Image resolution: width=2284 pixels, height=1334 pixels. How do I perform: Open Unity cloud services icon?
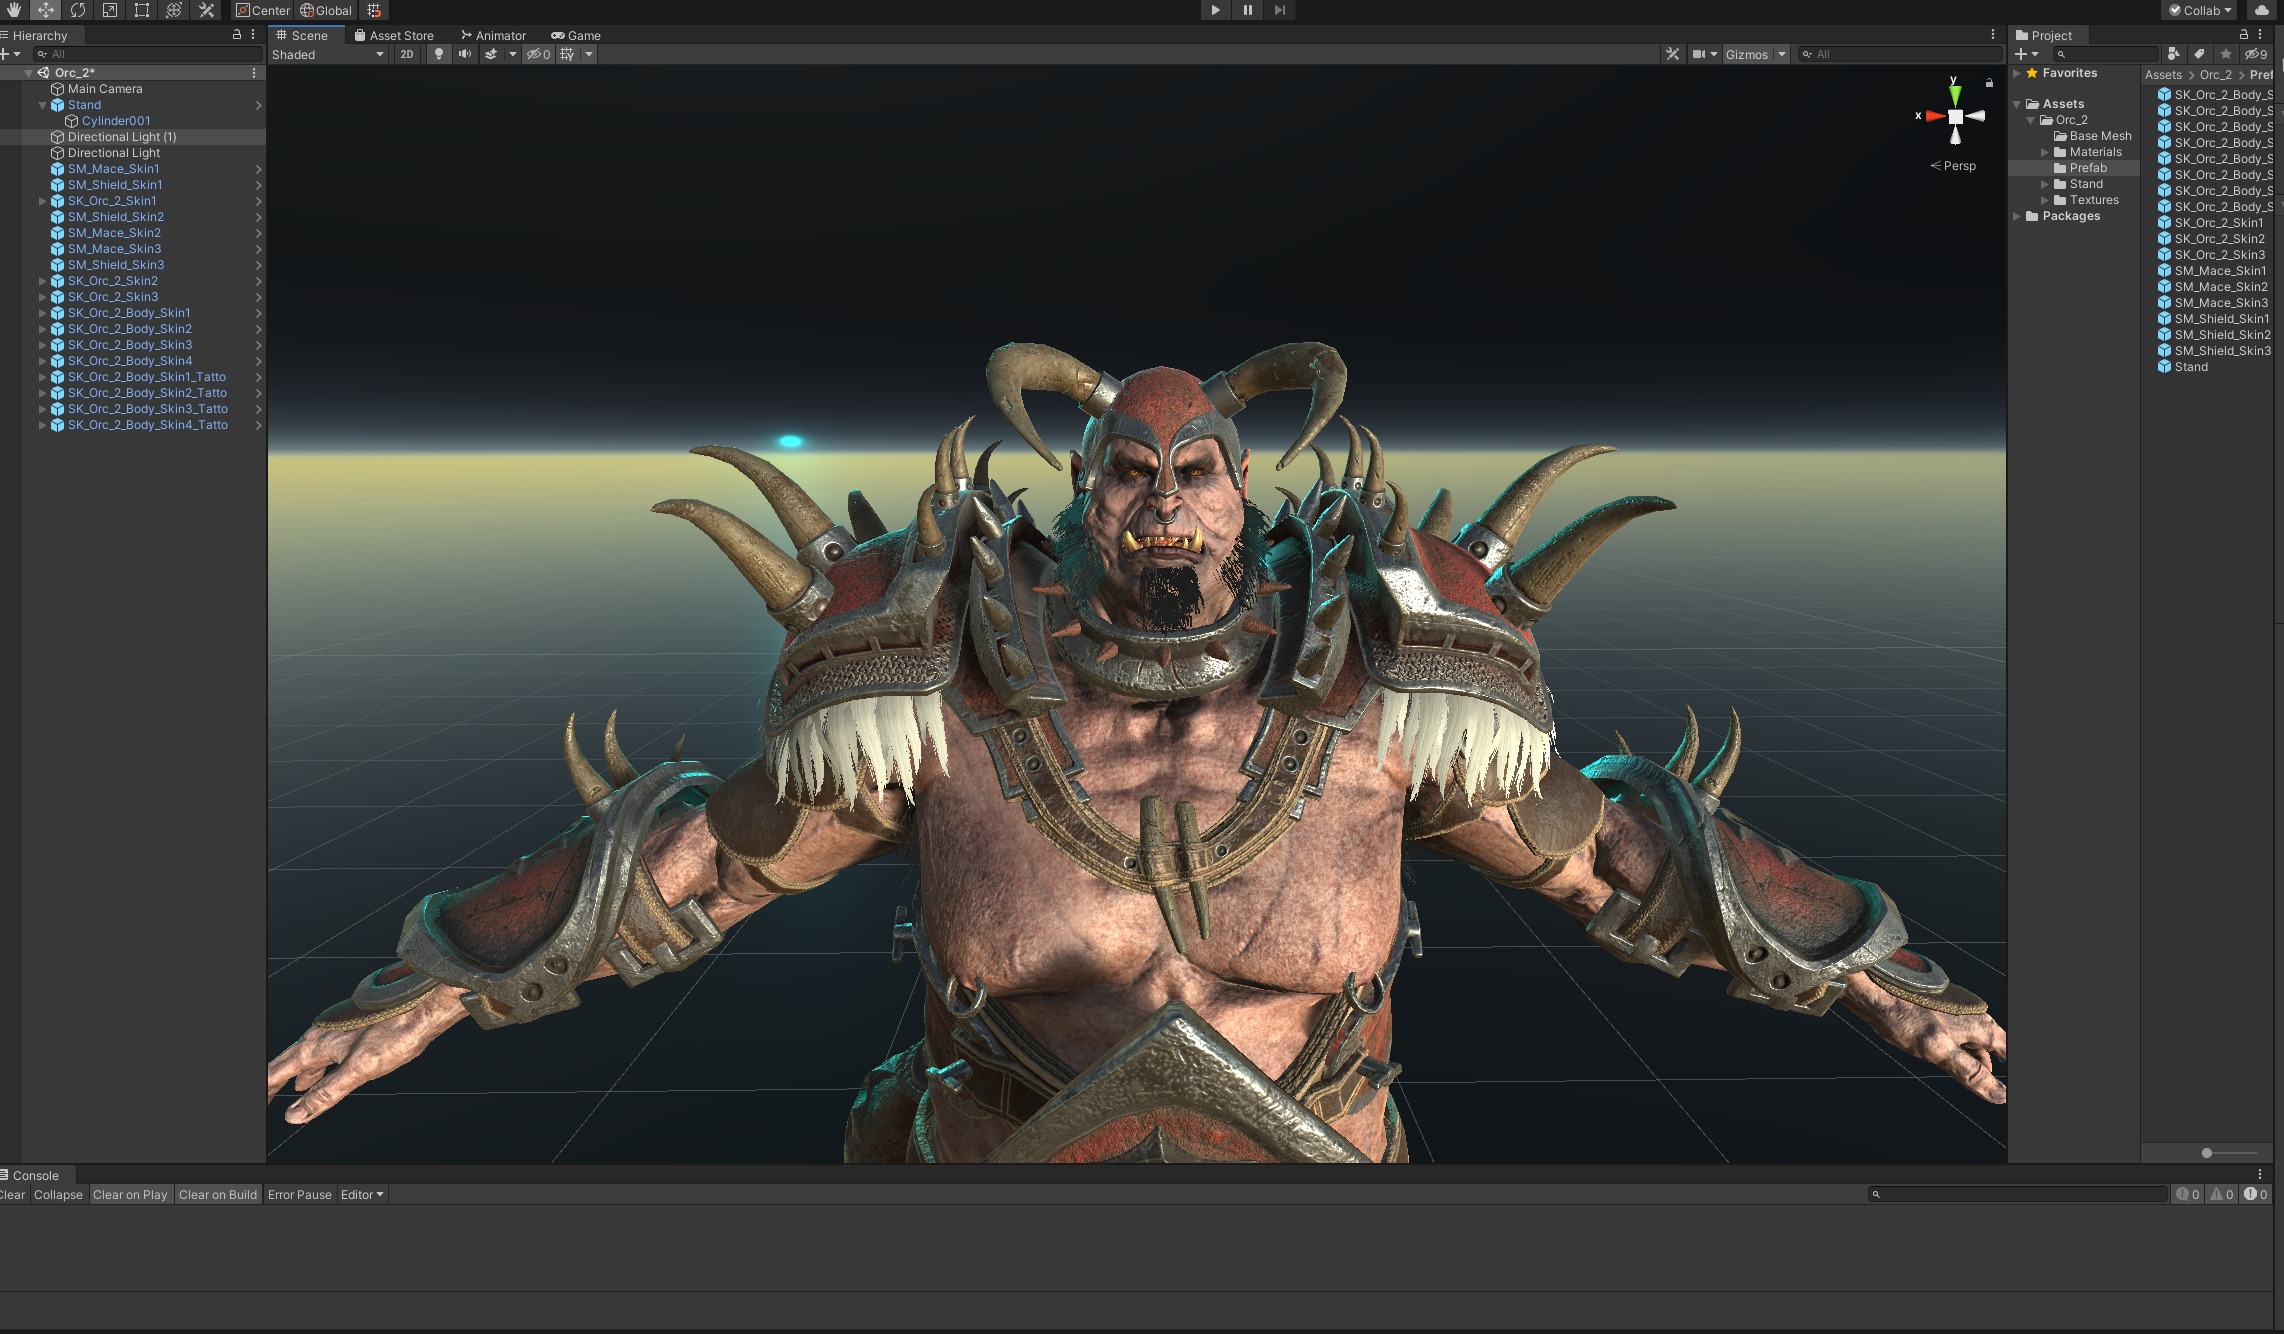[x=2262, y=10]
